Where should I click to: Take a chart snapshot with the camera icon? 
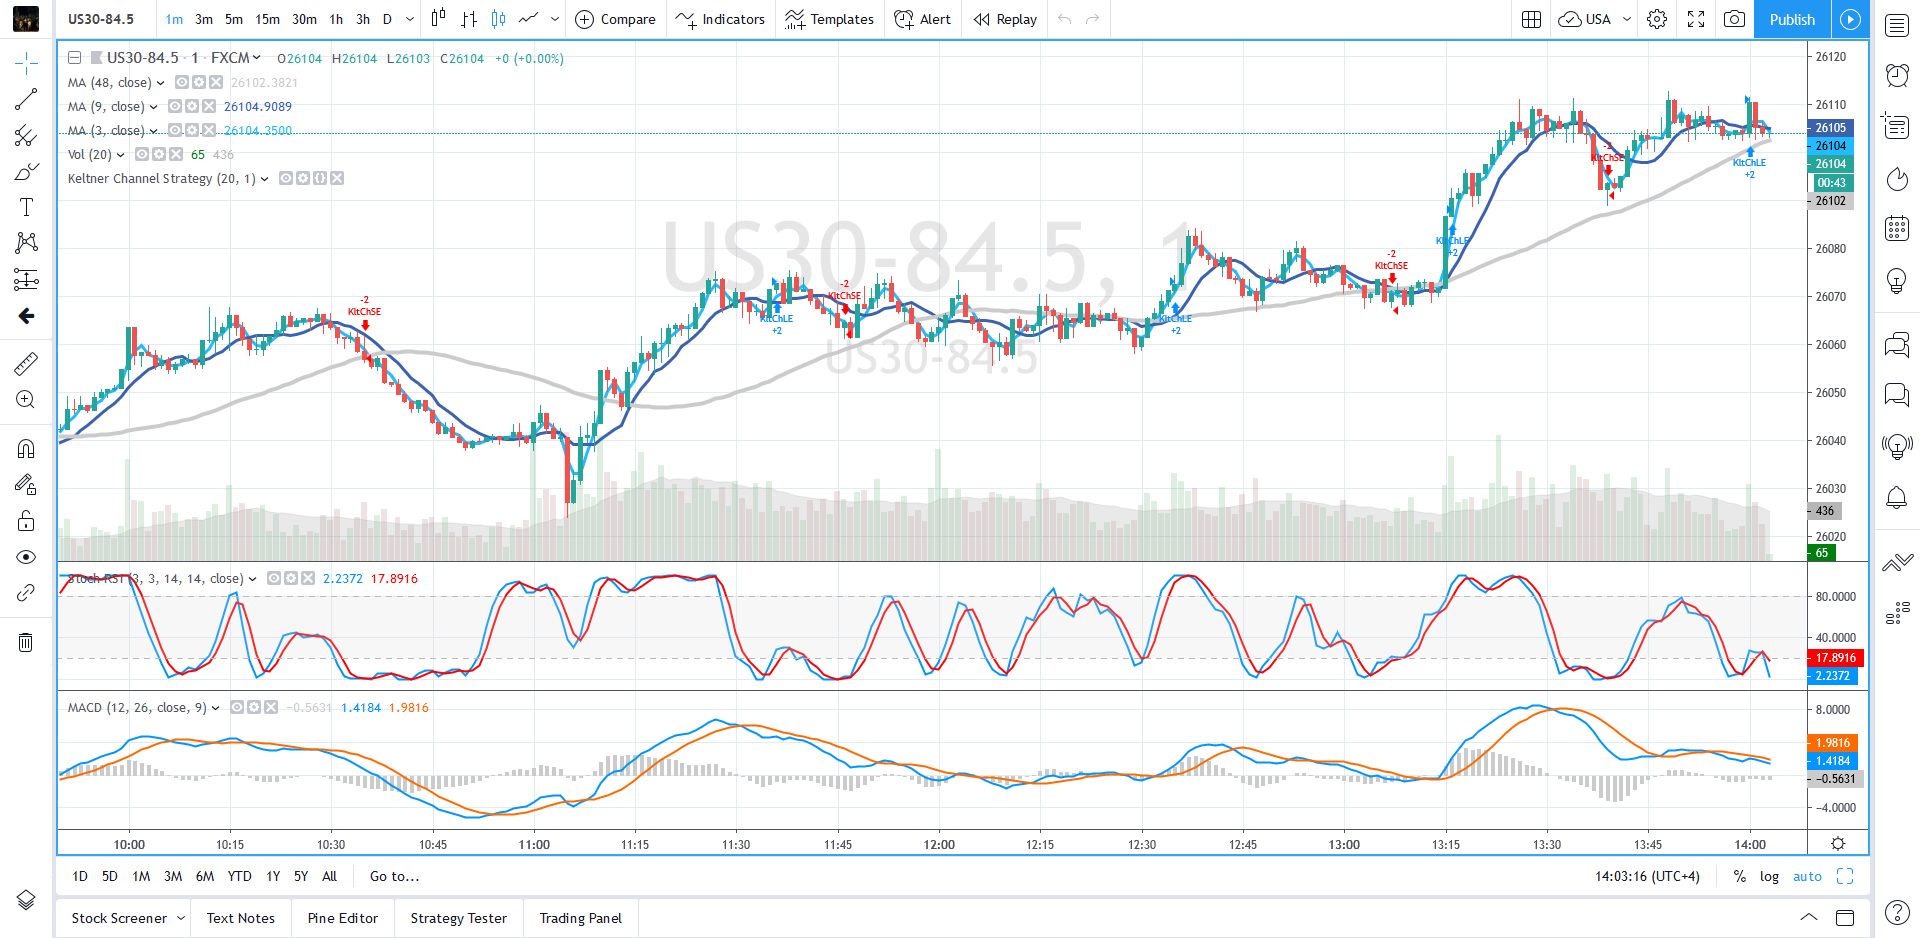tap(1735, 19)
